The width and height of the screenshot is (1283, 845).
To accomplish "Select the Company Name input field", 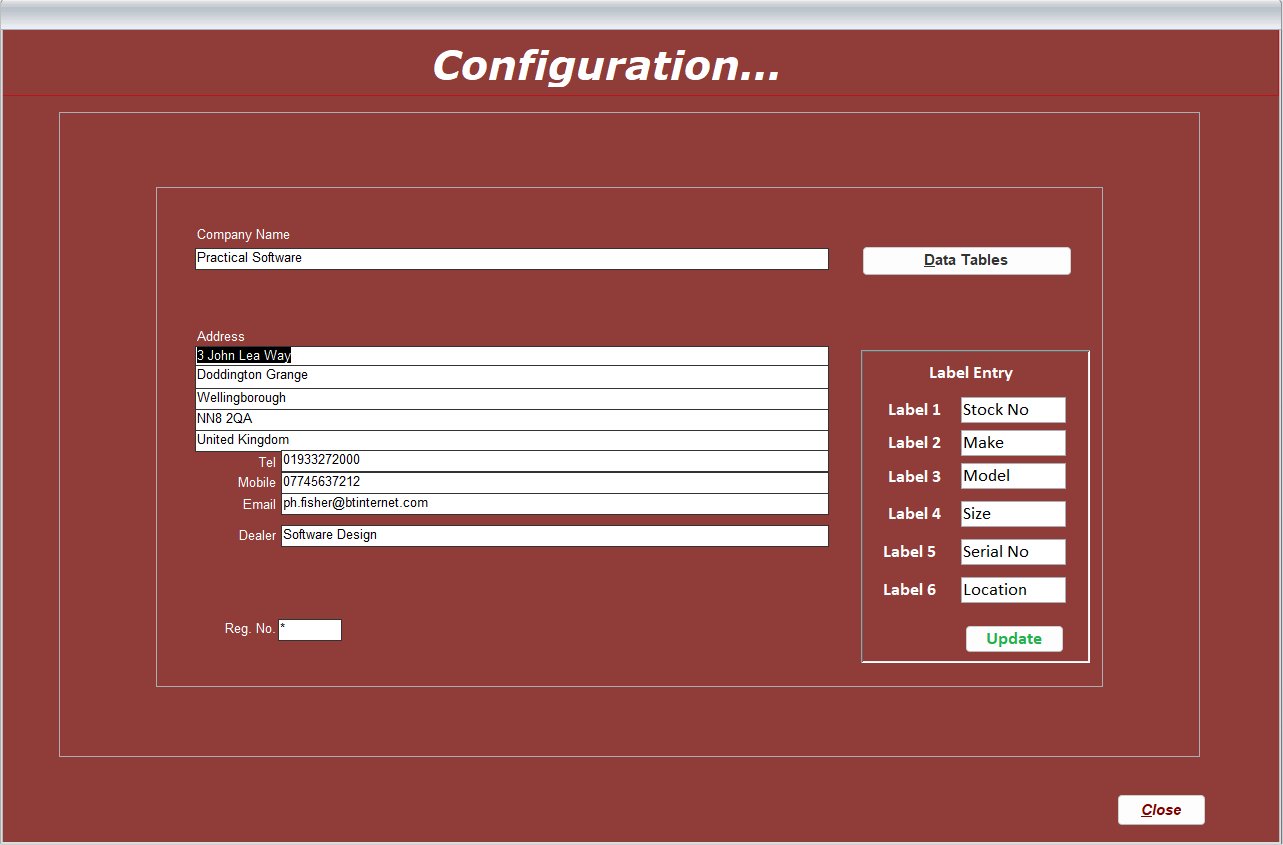I will (511, 258).
